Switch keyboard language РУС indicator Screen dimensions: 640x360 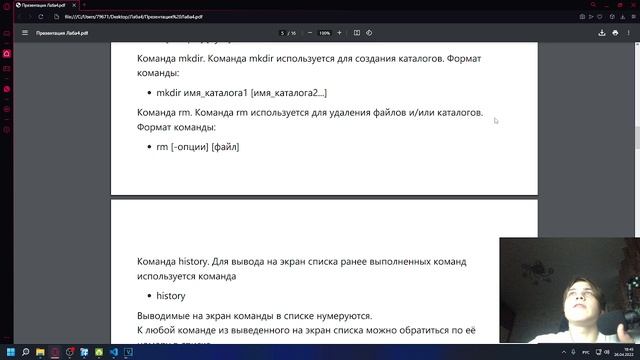586,352
